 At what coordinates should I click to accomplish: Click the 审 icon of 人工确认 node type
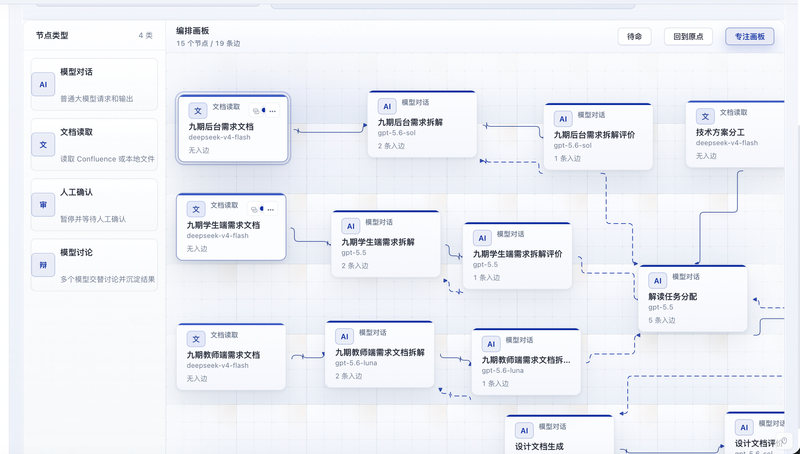[43, 205]
